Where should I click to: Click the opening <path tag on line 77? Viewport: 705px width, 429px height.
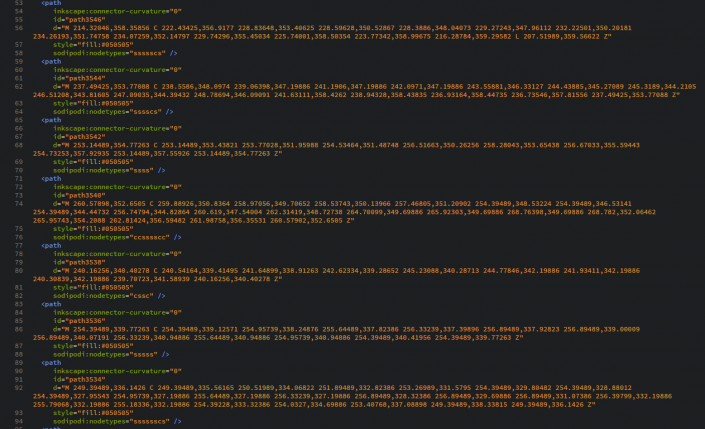click(51, 246)
